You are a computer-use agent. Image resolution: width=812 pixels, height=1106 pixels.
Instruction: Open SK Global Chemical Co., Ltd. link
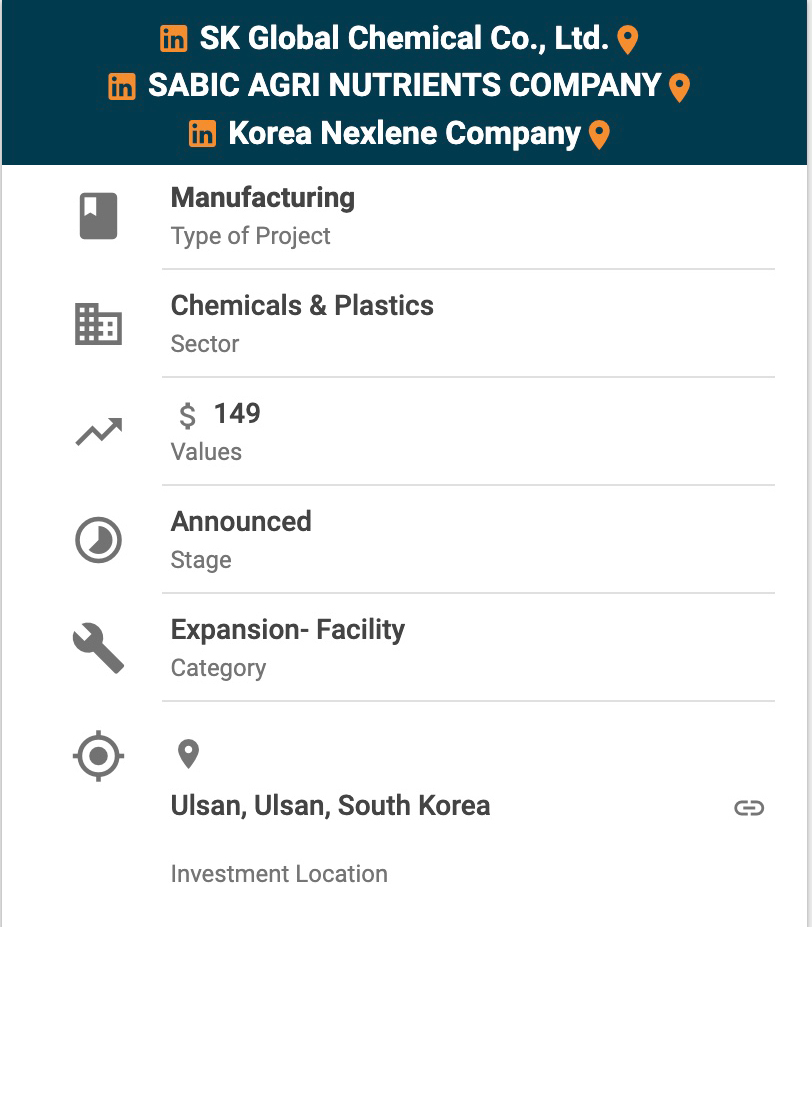[x=404, y=39]
